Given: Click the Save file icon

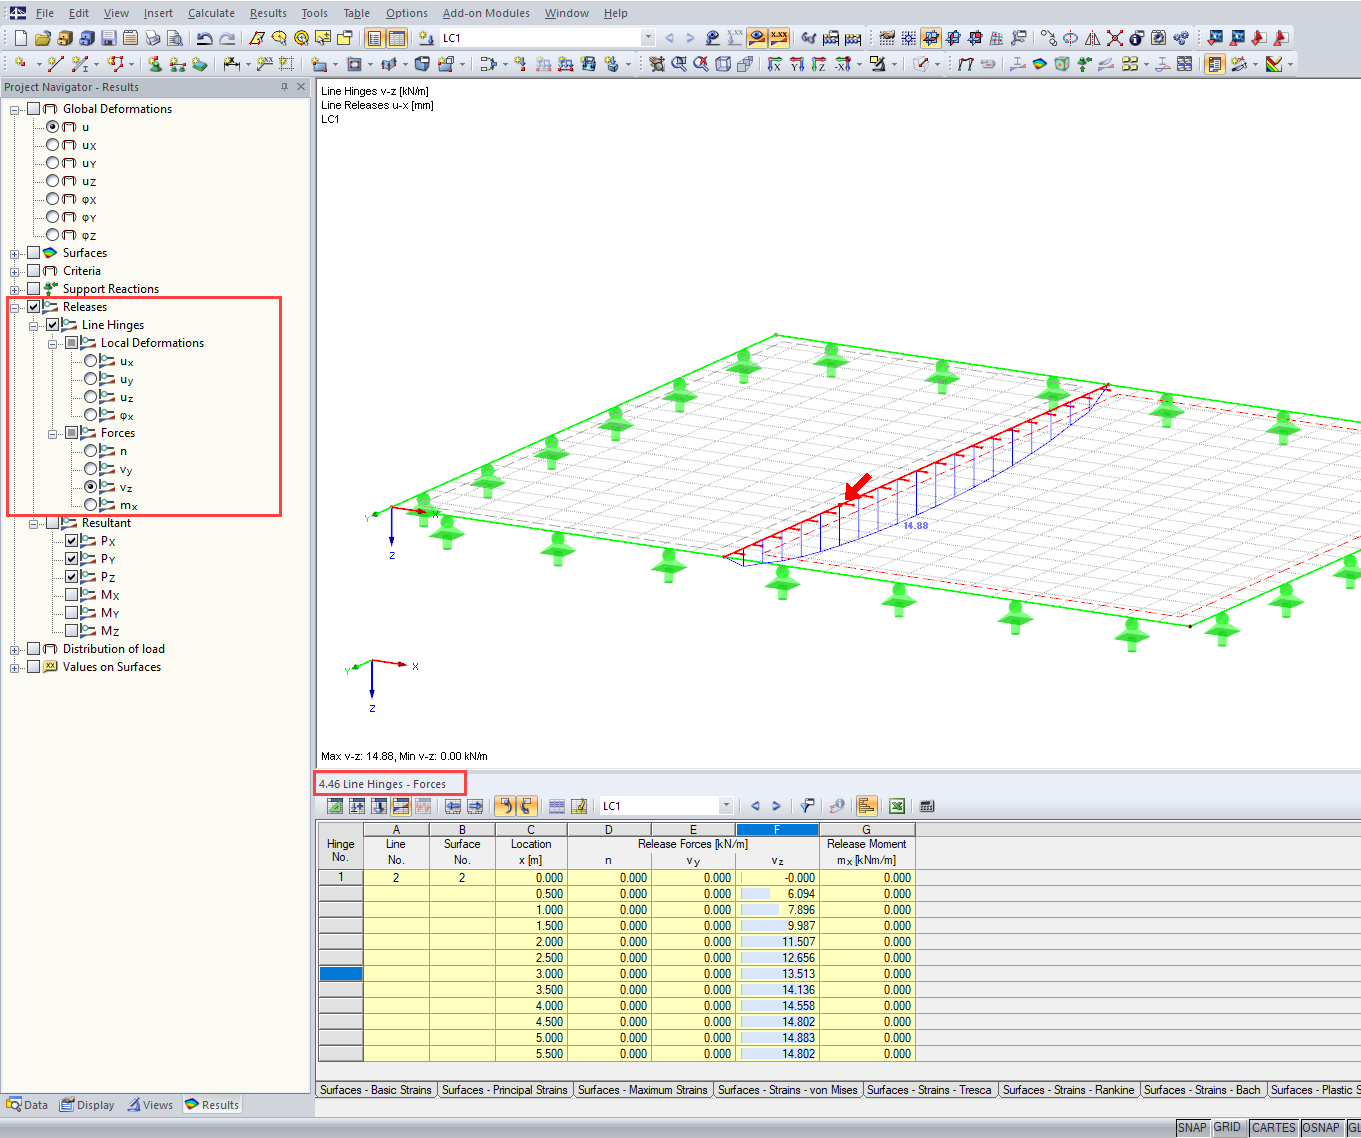Looking at the screenshot, I should [109, 38].
